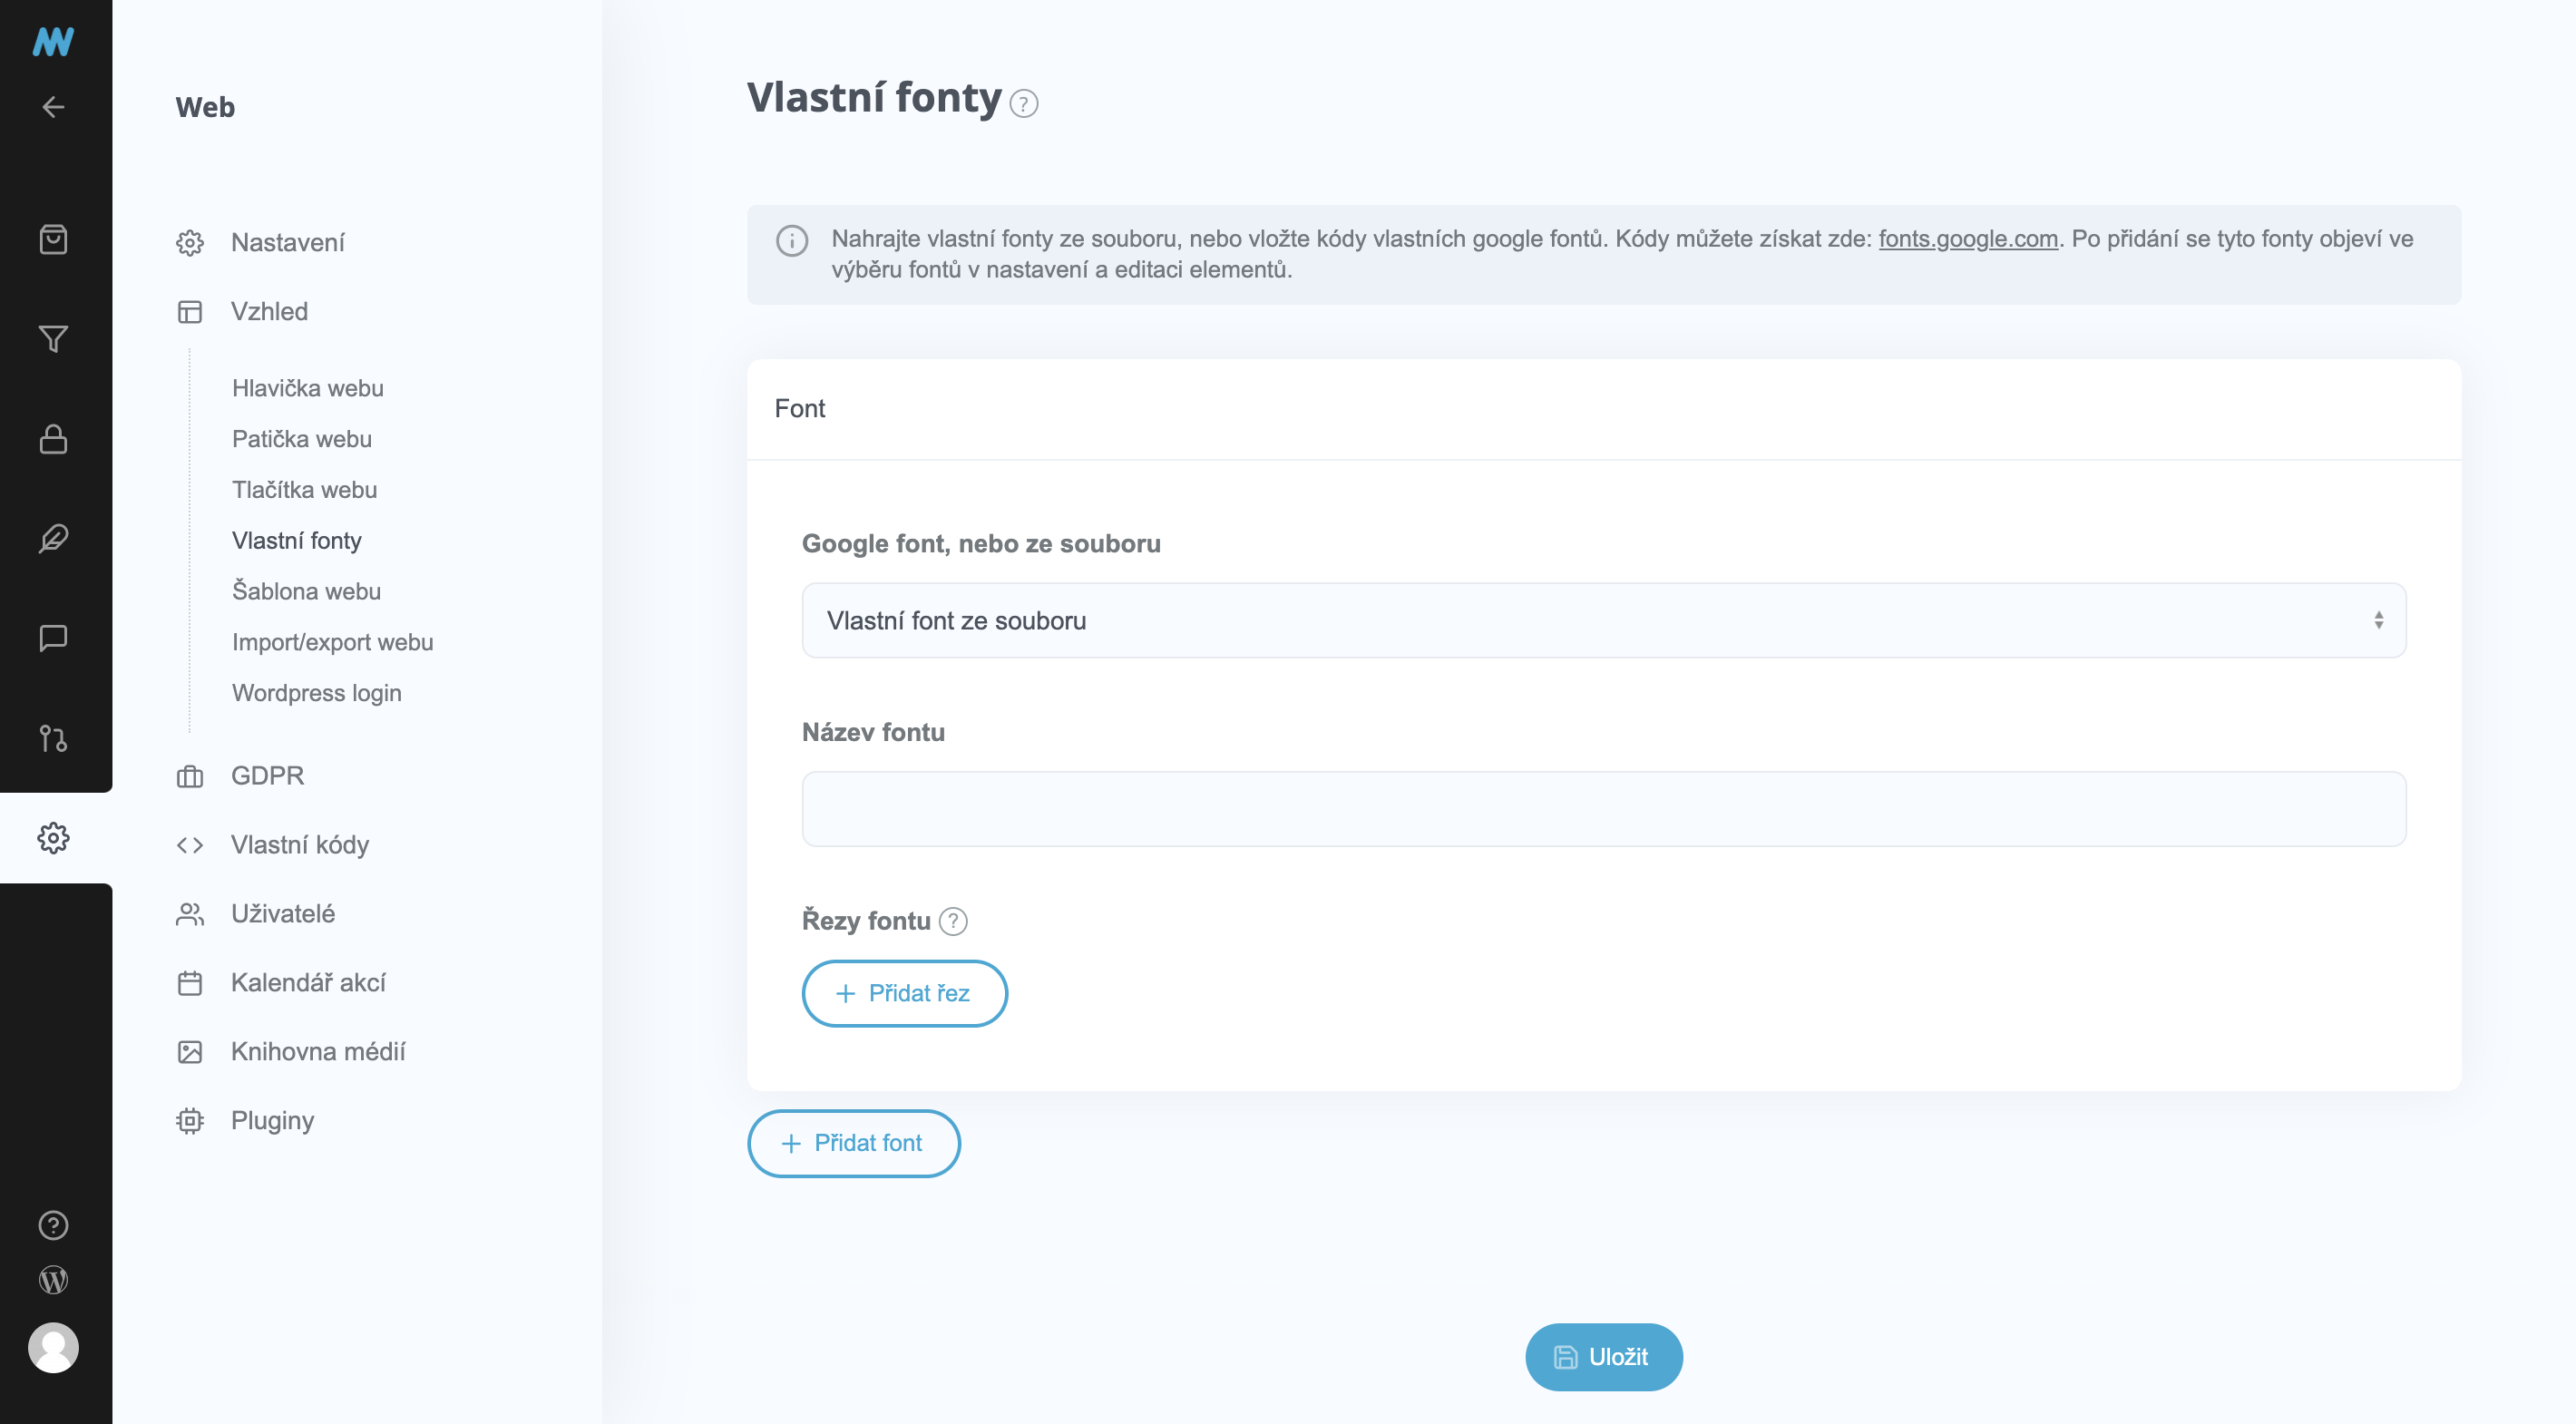Click the Přidat řez button
This screenshot has height=1424, width=2576.
coord(904,993)
